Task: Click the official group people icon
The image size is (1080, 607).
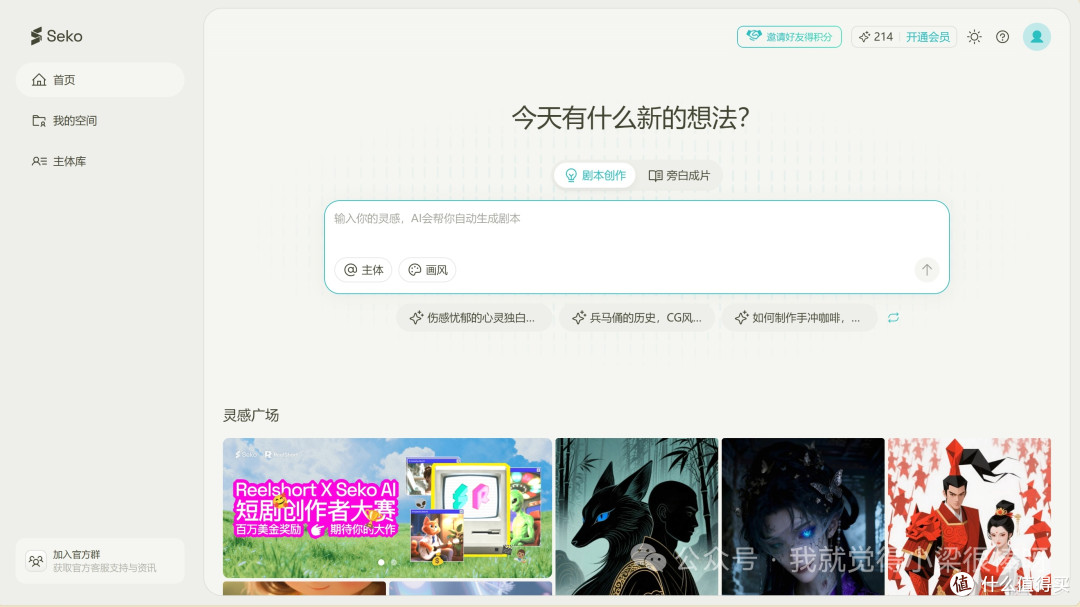Action: pyautogui.click(x=36, y=561)
